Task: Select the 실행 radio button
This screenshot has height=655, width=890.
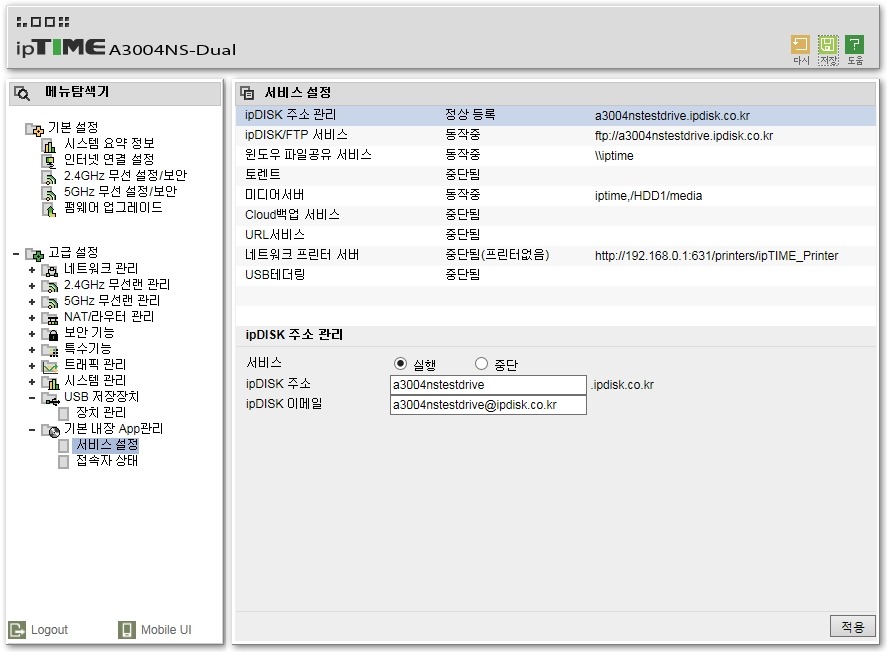Action: pos(400,363)
